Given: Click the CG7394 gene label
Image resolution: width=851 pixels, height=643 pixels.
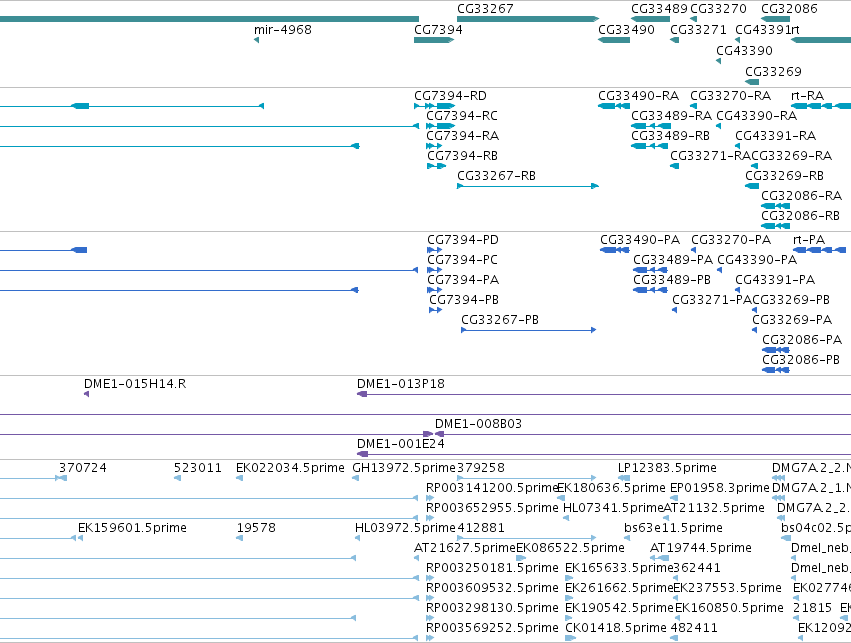Looking at the screenshot, I should click(438, 30).
